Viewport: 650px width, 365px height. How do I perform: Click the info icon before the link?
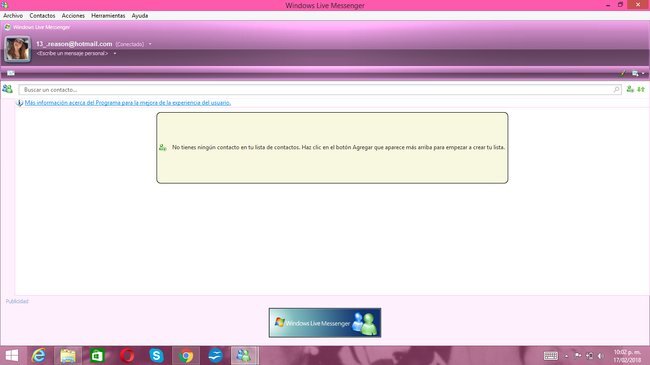[19, 103]
